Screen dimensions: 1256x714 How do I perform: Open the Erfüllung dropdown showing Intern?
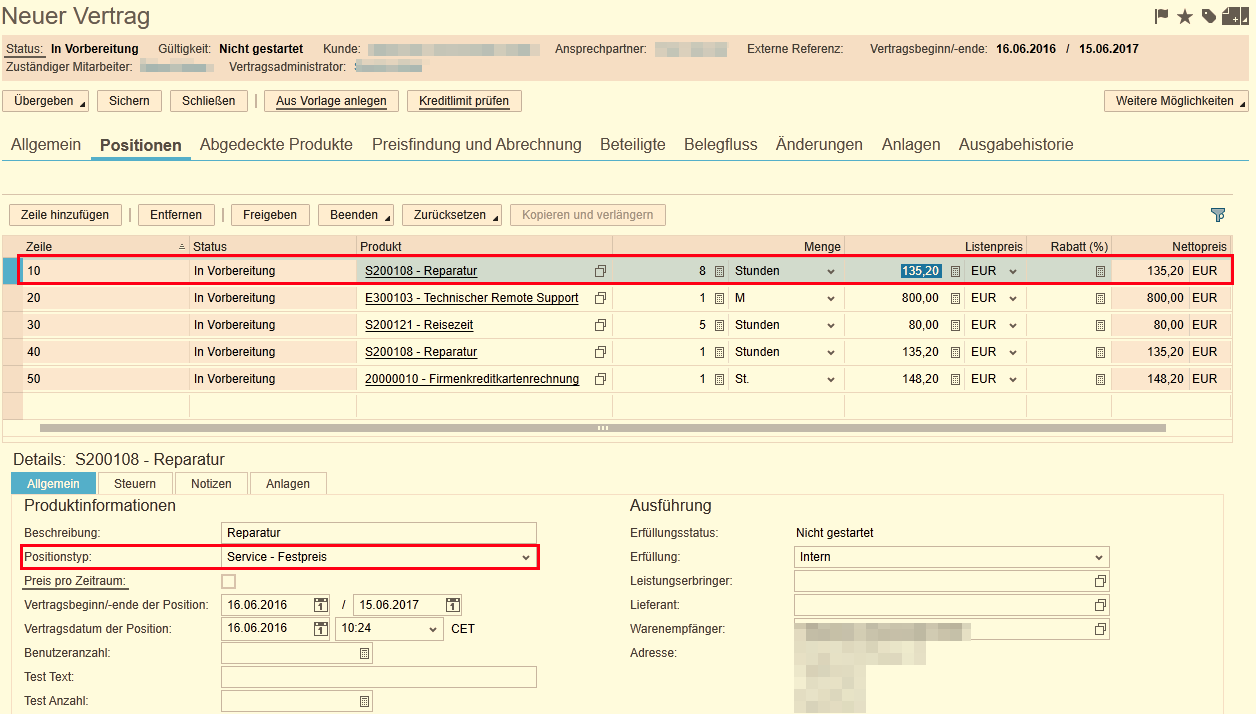tap(951, 557)
